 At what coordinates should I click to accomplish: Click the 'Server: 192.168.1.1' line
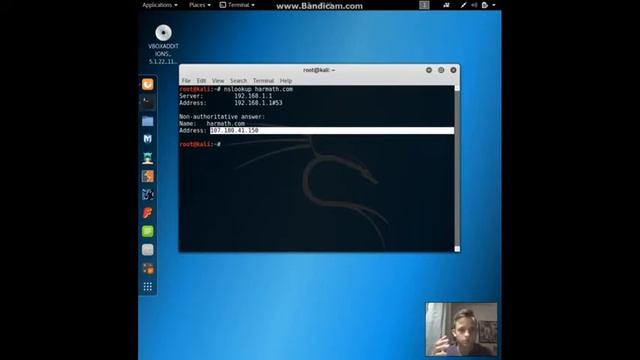(x=226, y=96)
